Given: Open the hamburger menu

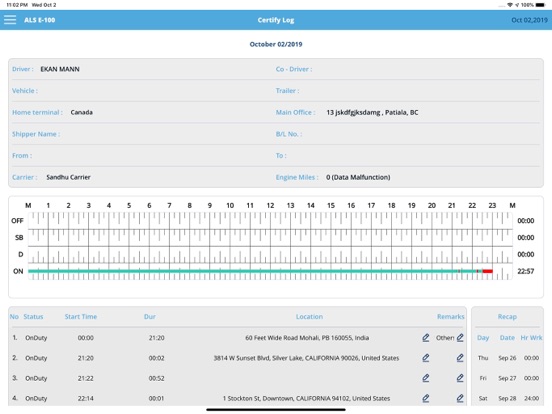Looking at the screenshot, I should 10,20.
